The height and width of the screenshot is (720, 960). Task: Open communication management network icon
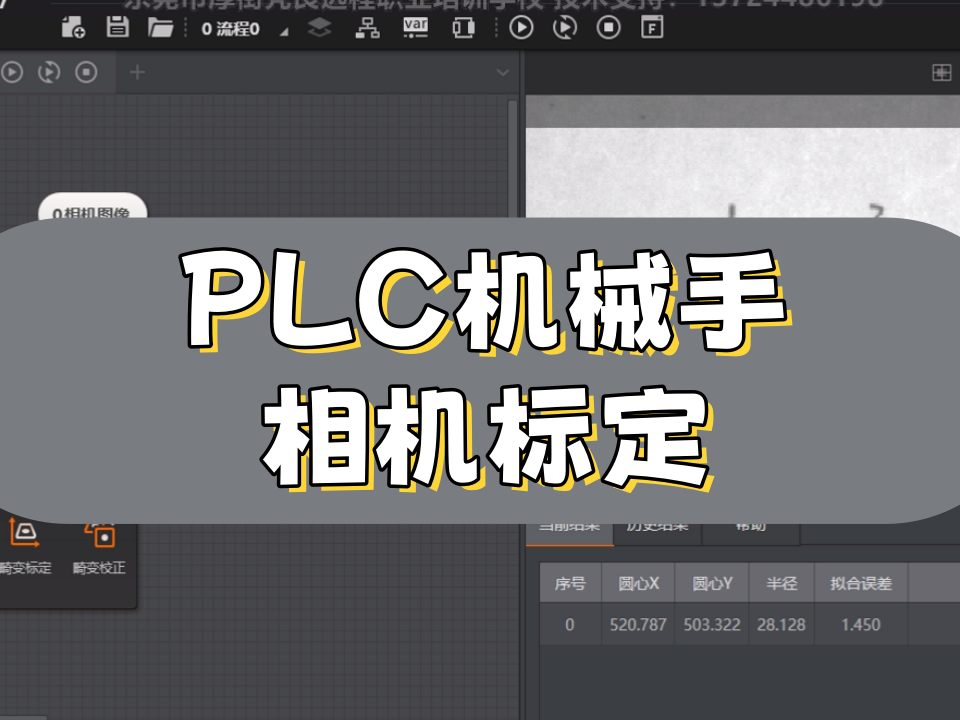point(367,28)
